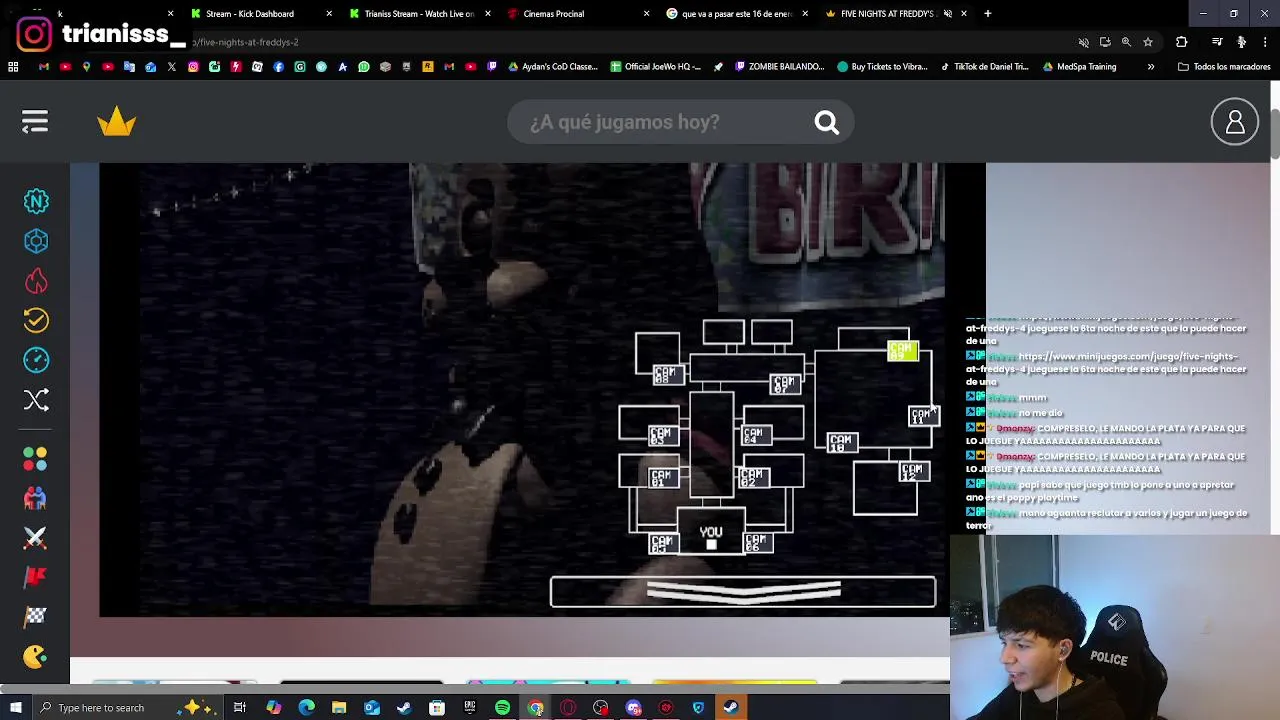Open the green 'N' new games sidebar icon
This screenshot has width=1280, height=720.
pyautogui.click(x=36, y=202)
